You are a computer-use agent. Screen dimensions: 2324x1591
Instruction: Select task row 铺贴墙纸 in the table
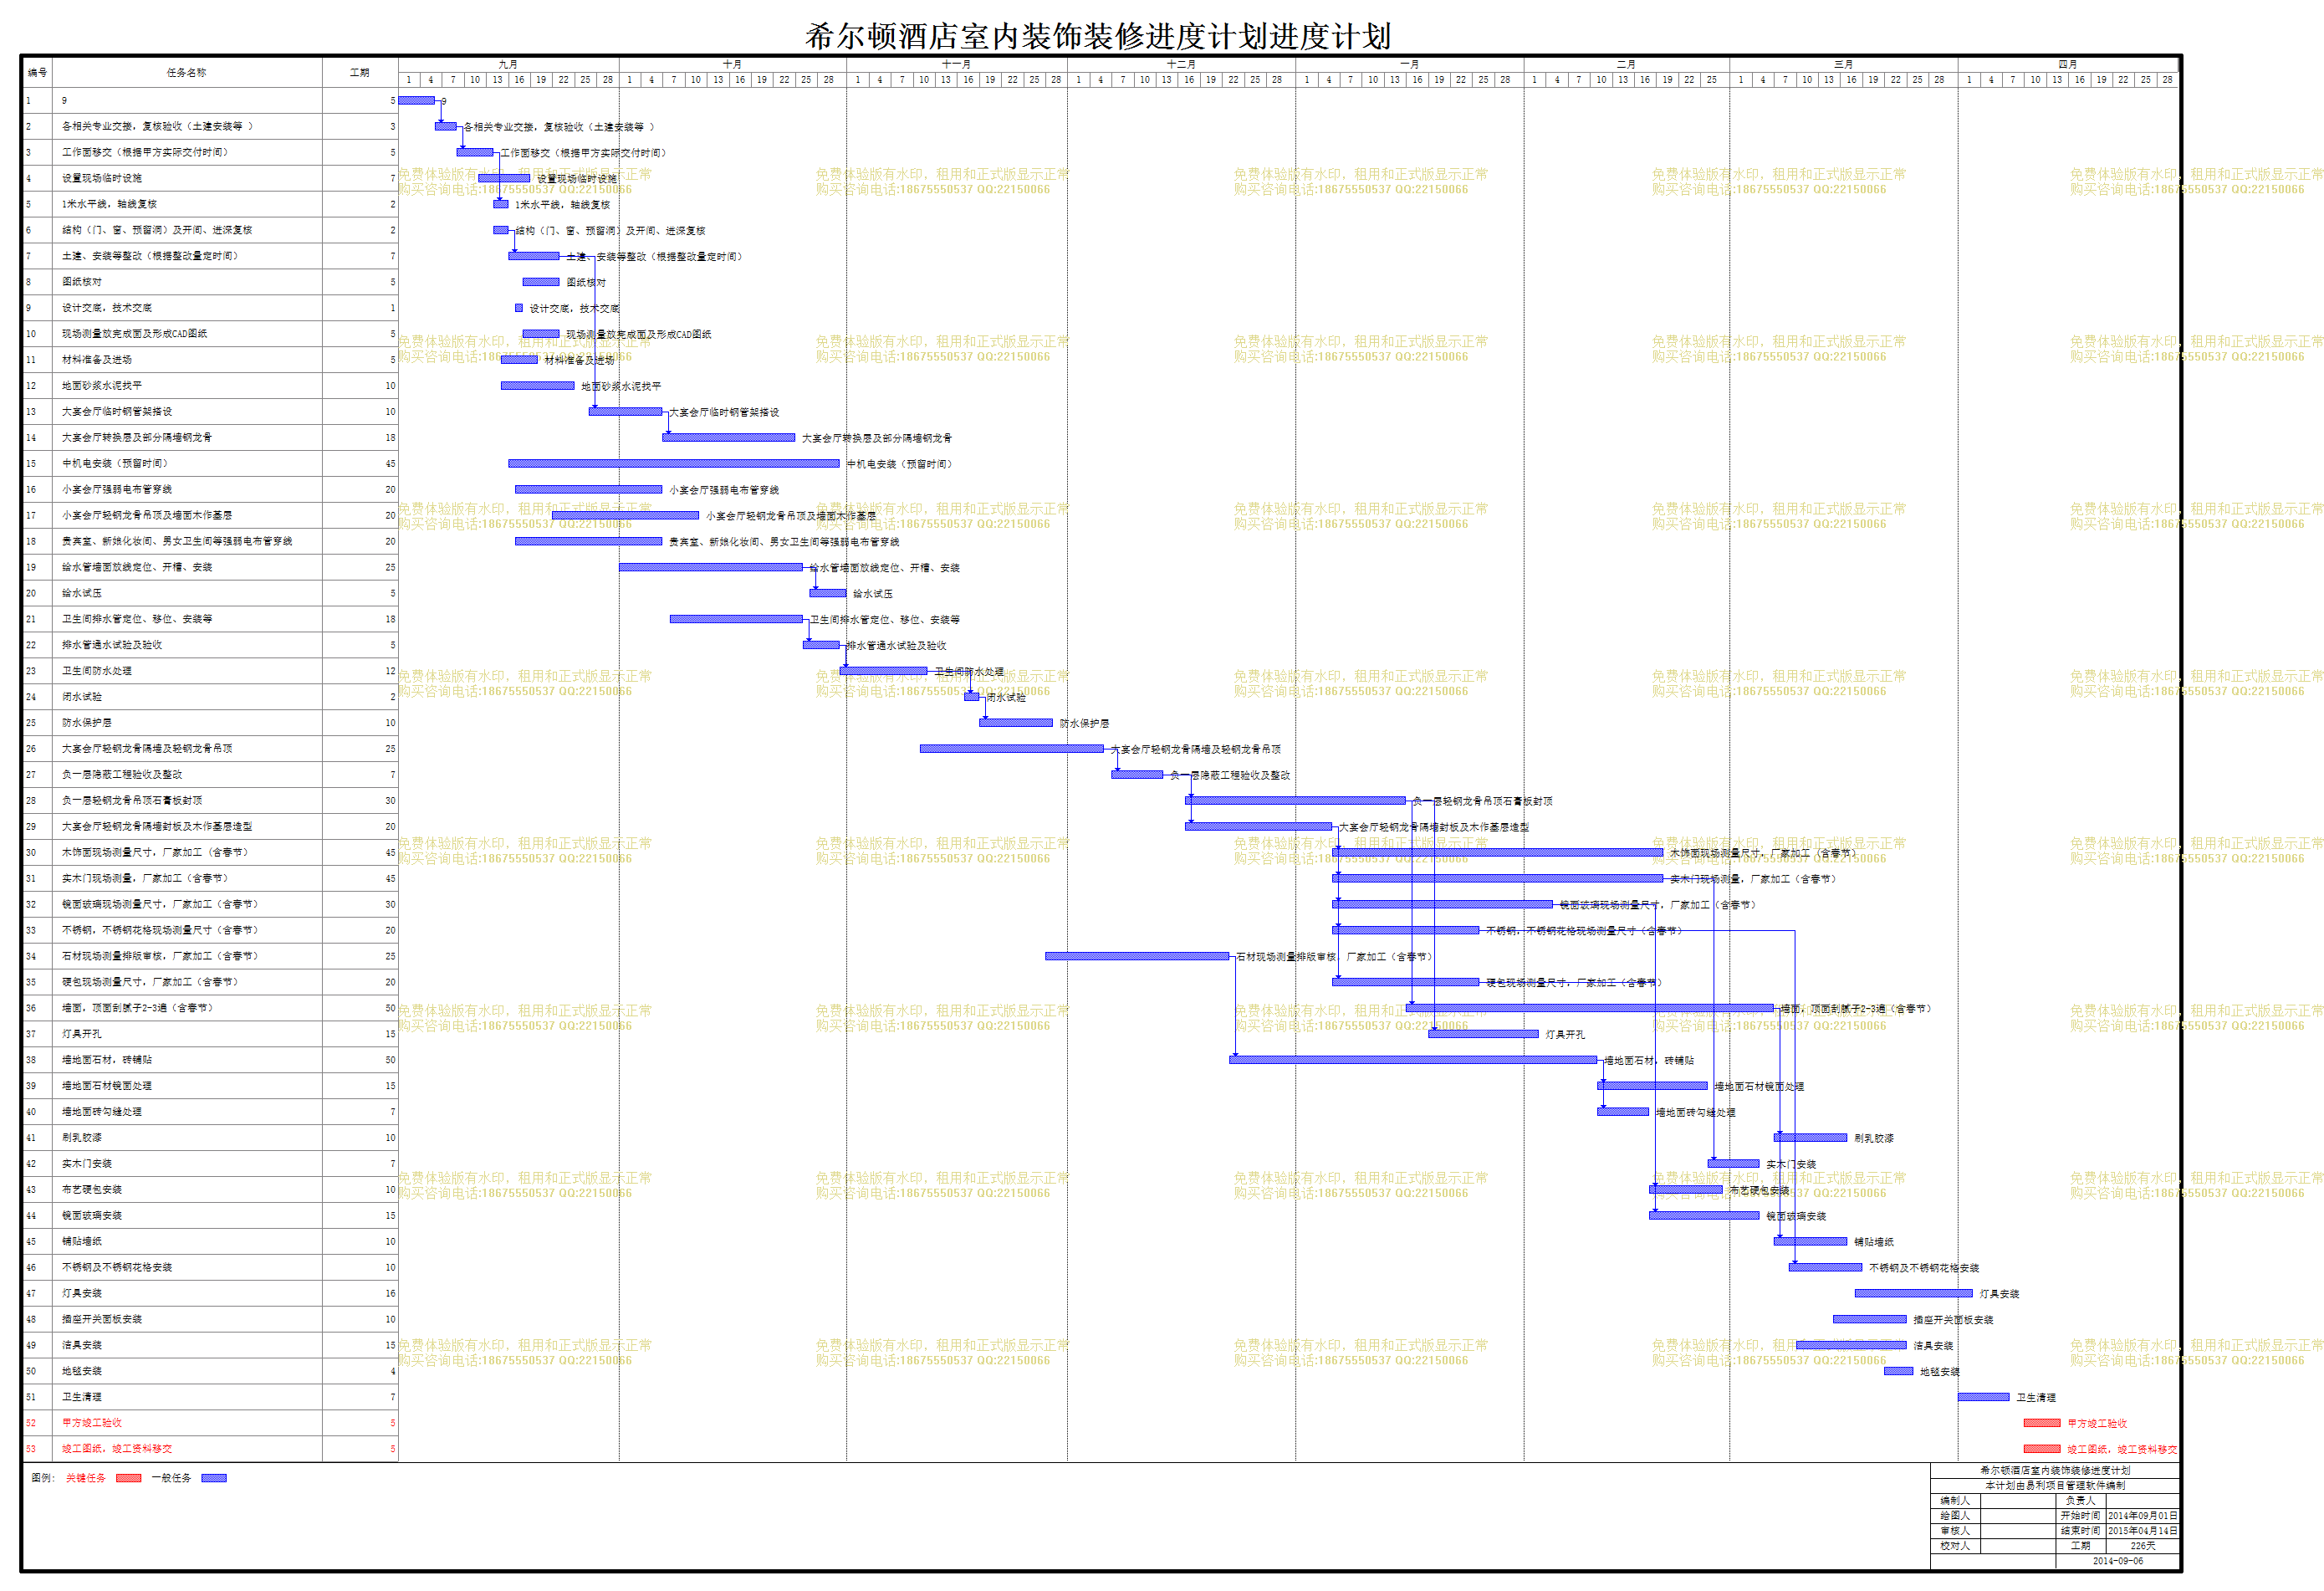tap(210, 1242)
